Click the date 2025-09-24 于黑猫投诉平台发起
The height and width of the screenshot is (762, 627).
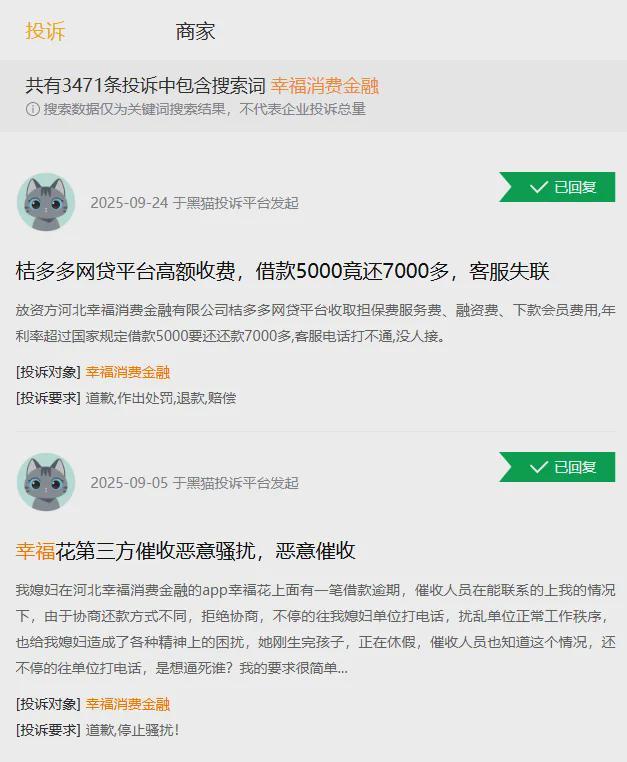click(x=194, y=203)
